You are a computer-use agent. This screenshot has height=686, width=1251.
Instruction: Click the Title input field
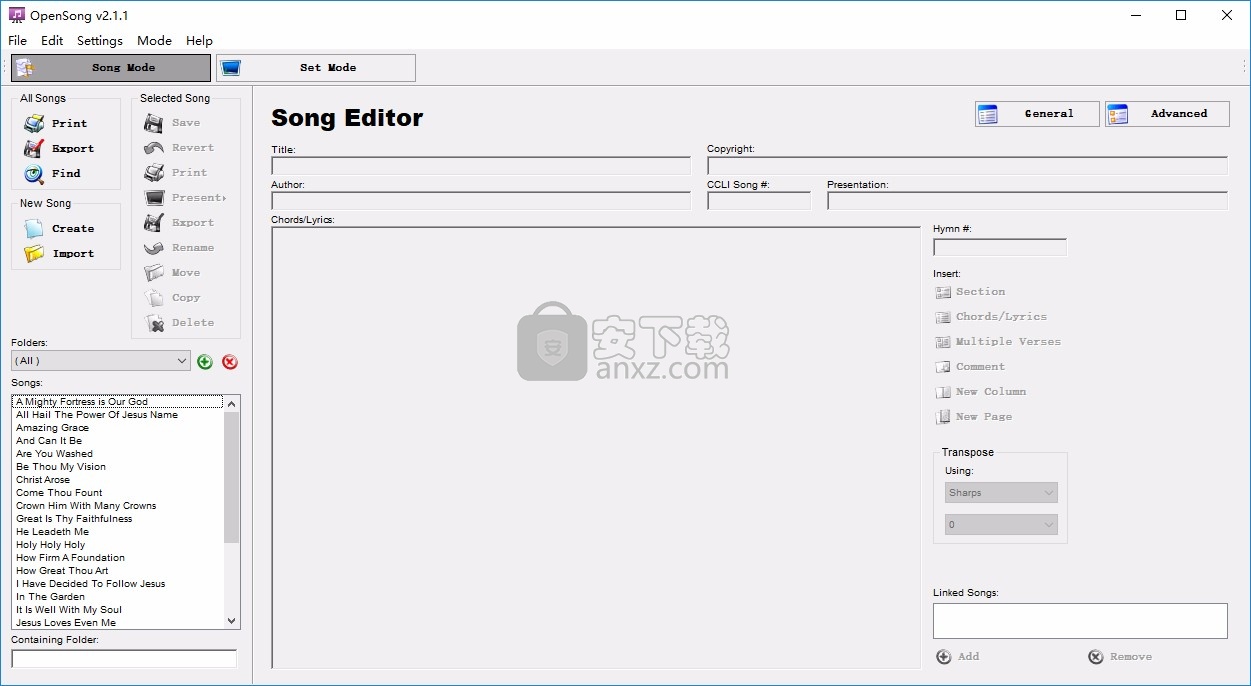click(481, 166)
